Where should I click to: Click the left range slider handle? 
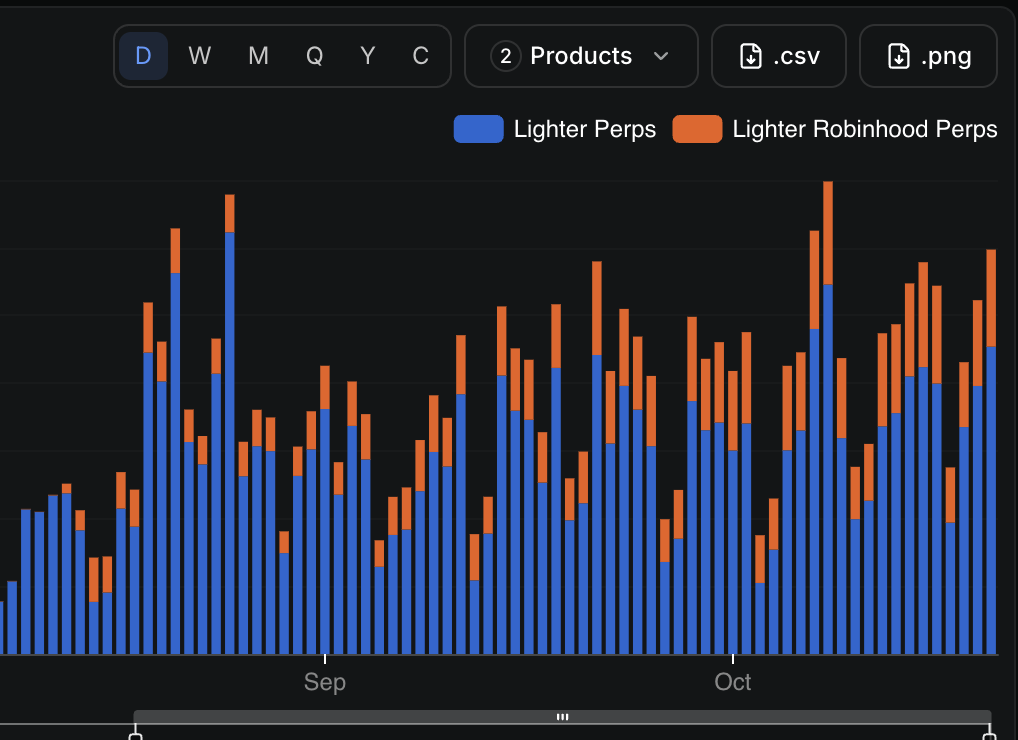tap(136, 735)
